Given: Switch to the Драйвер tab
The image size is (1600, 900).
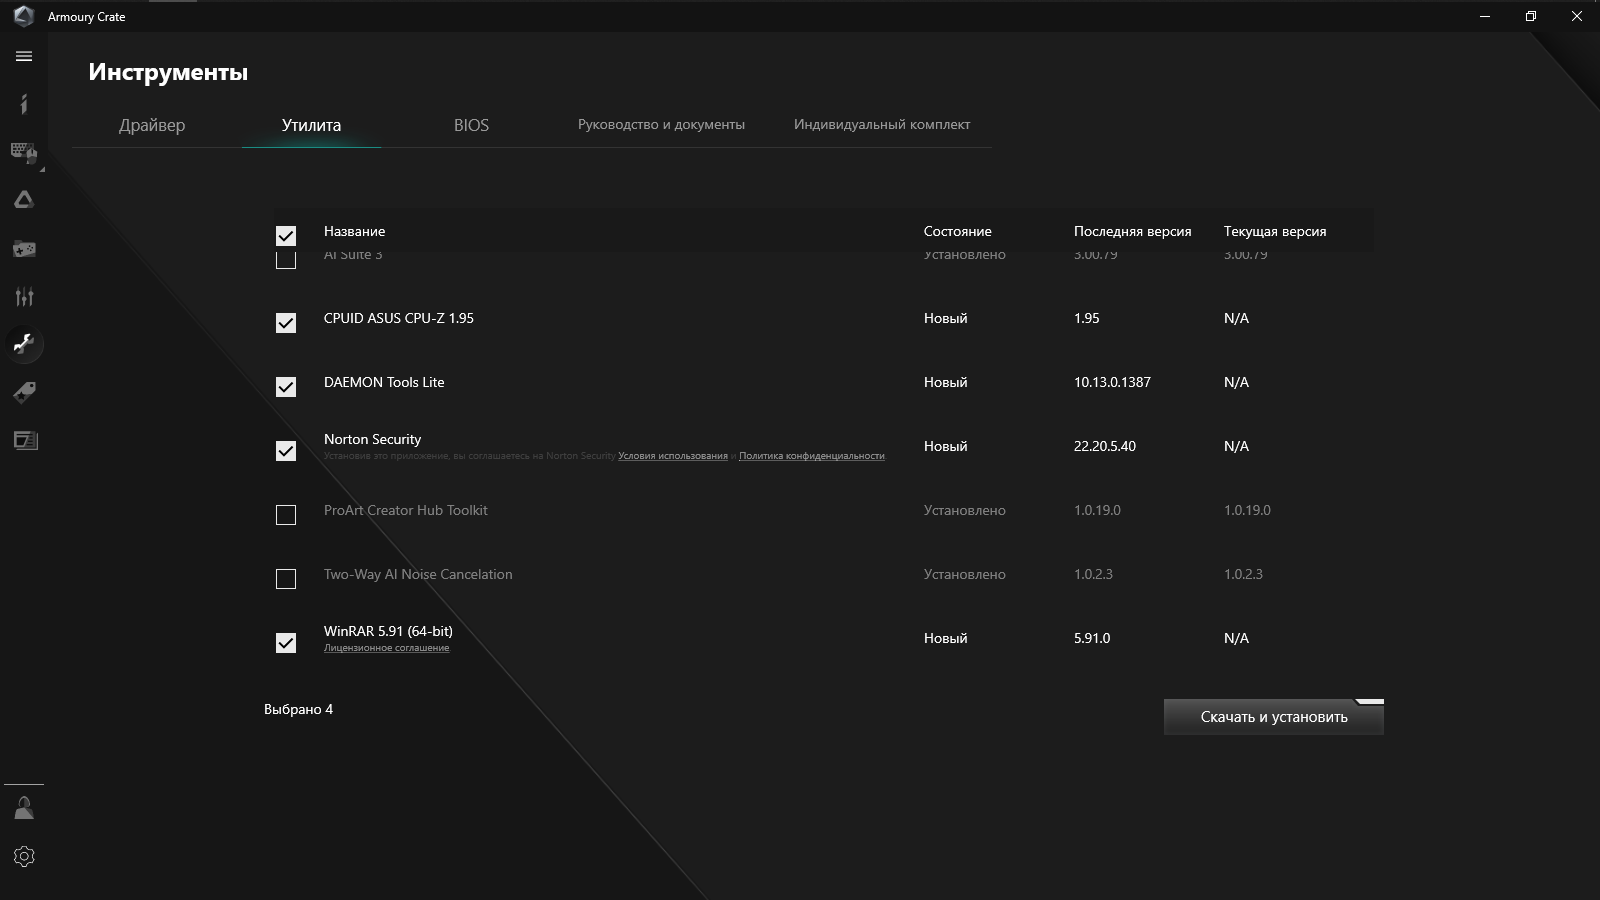Looking at the screenshot, I should click(x=152, y=125).
